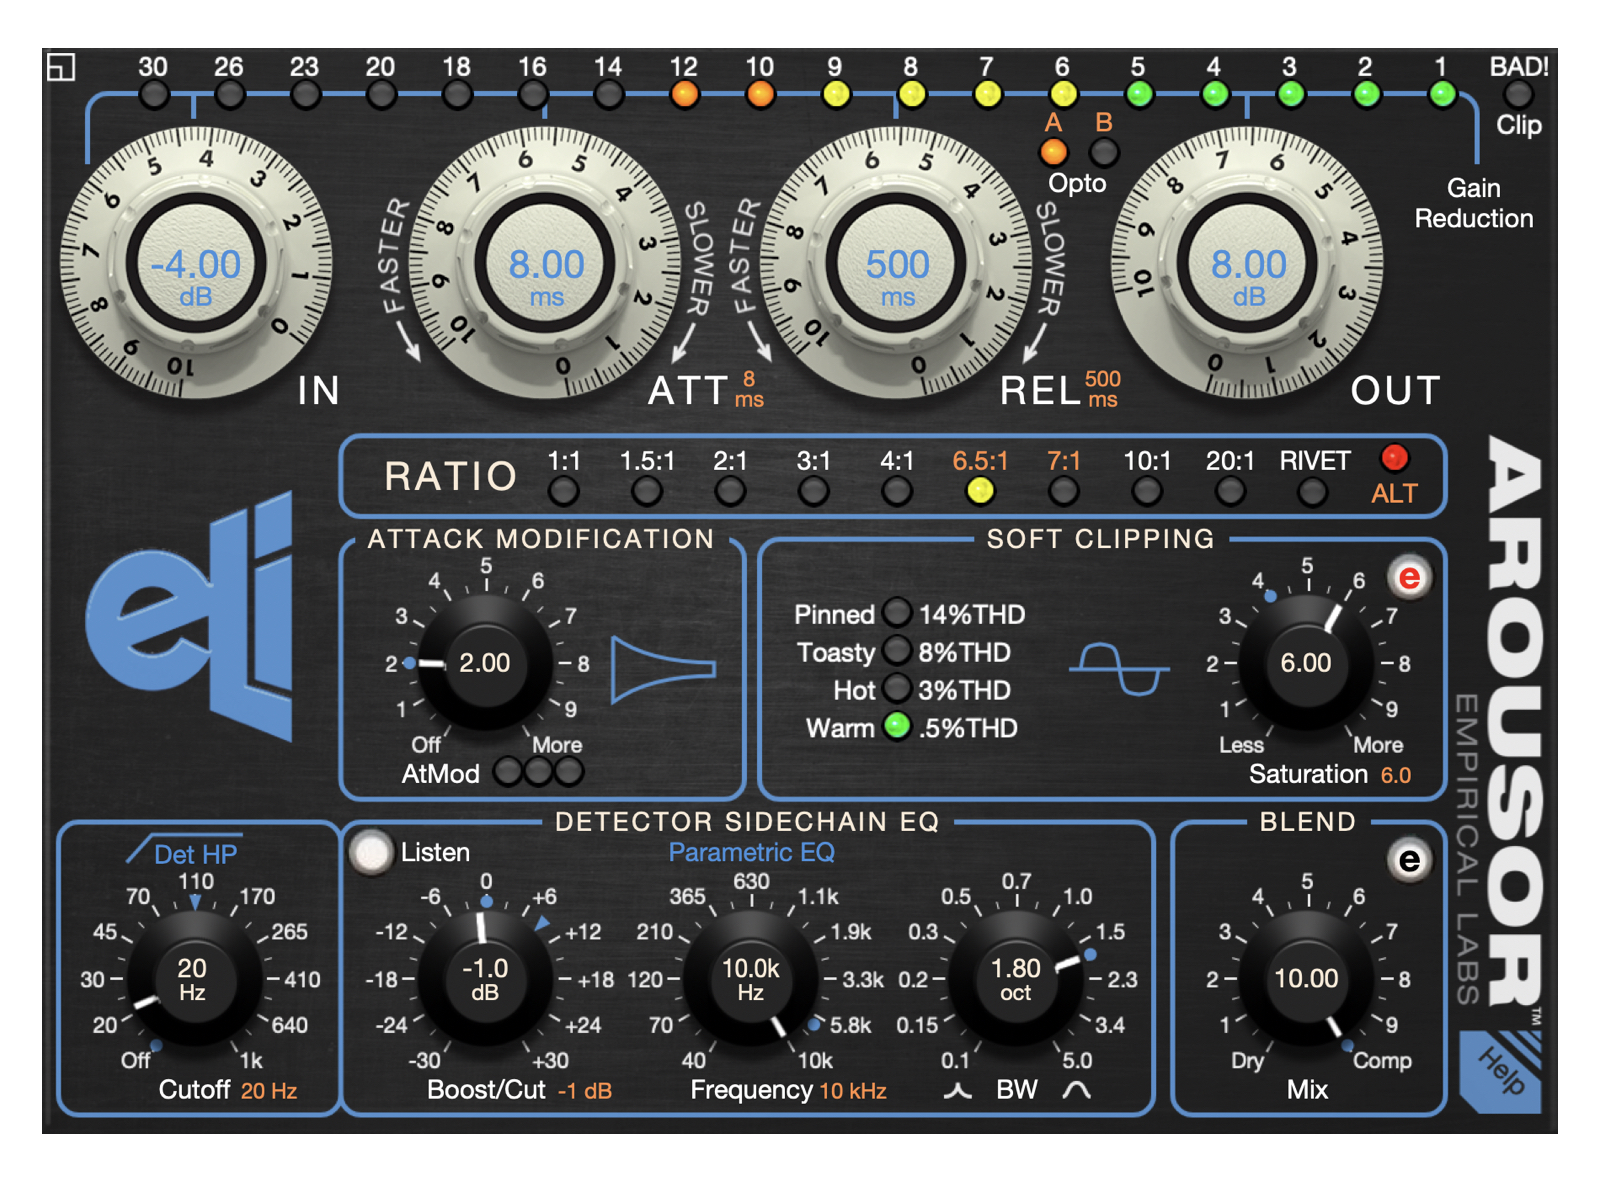This screenshot has width=1600, height=1179.
Task: Enable the ALT red button
Action: [x=1394, y=458]
